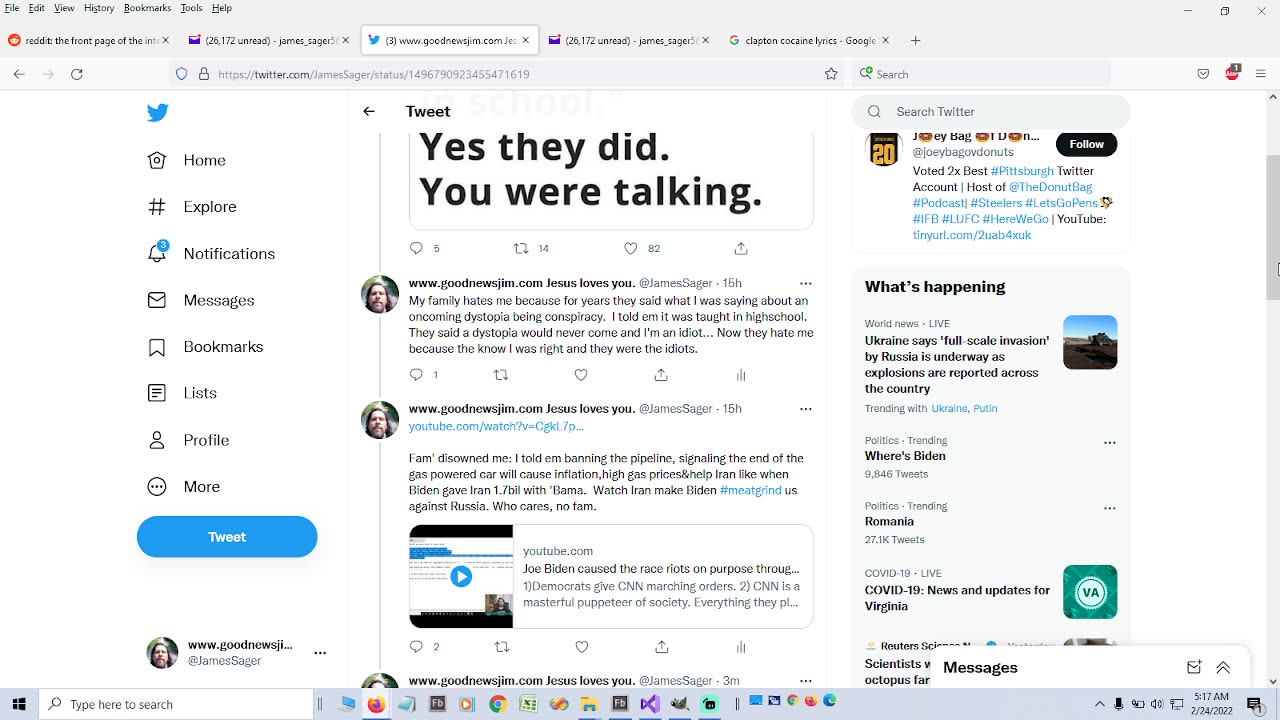
Task: Like the tweet with 82 likes
Action: click(631, 248)
